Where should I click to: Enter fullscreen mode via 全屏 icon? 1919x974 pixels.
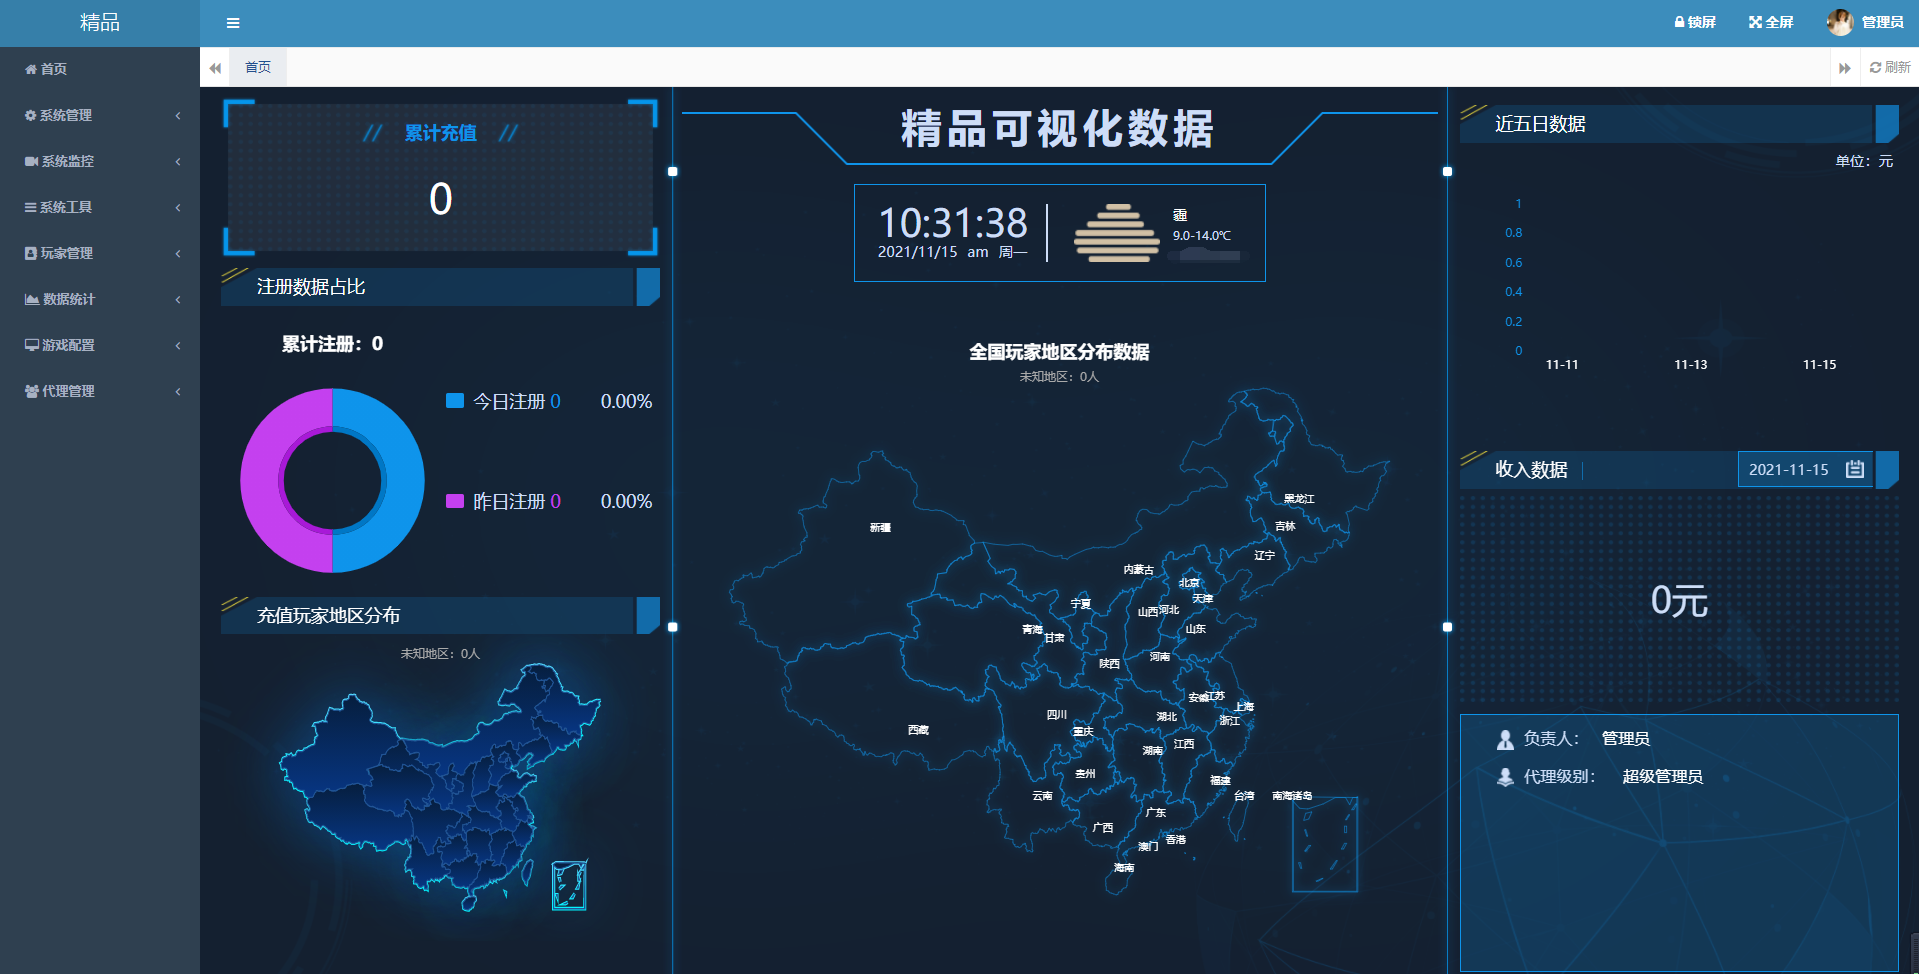pyautogui.click(x=1755, y=22)
